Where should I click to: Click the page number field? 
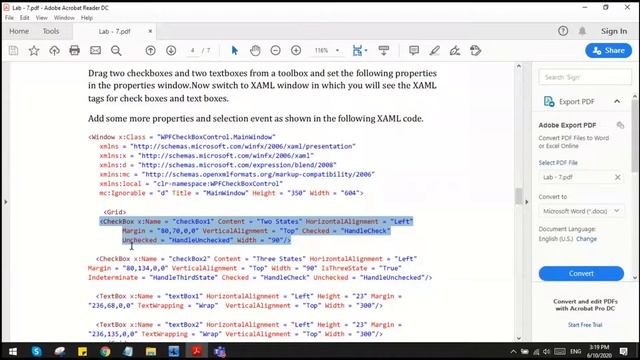pos(192,51)
